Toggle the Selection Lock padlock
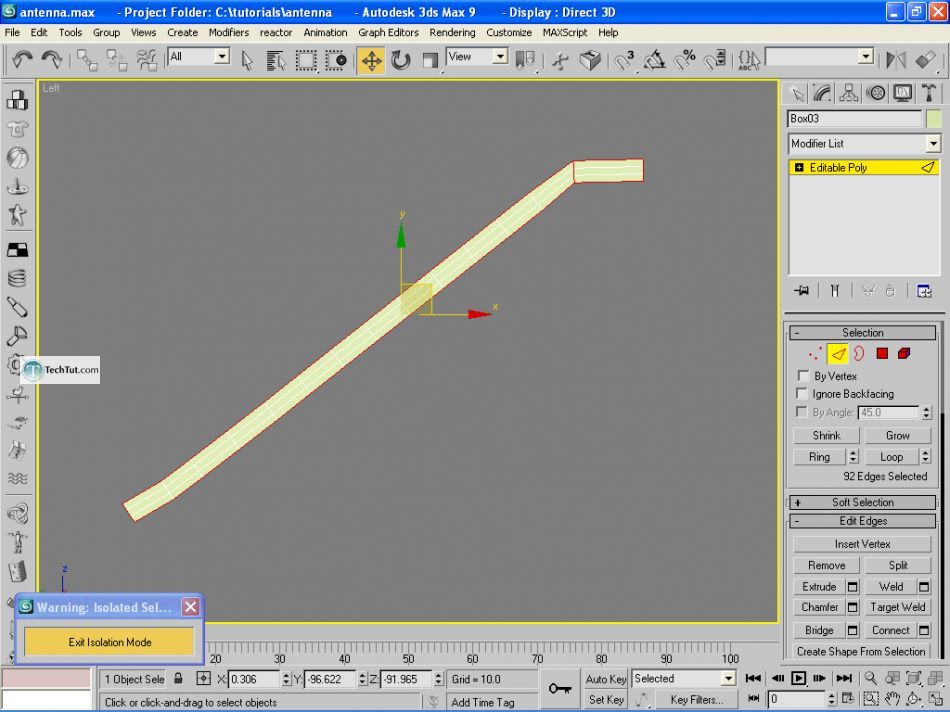The height and width of the screenshot is (712, 950). coord(178,678)
